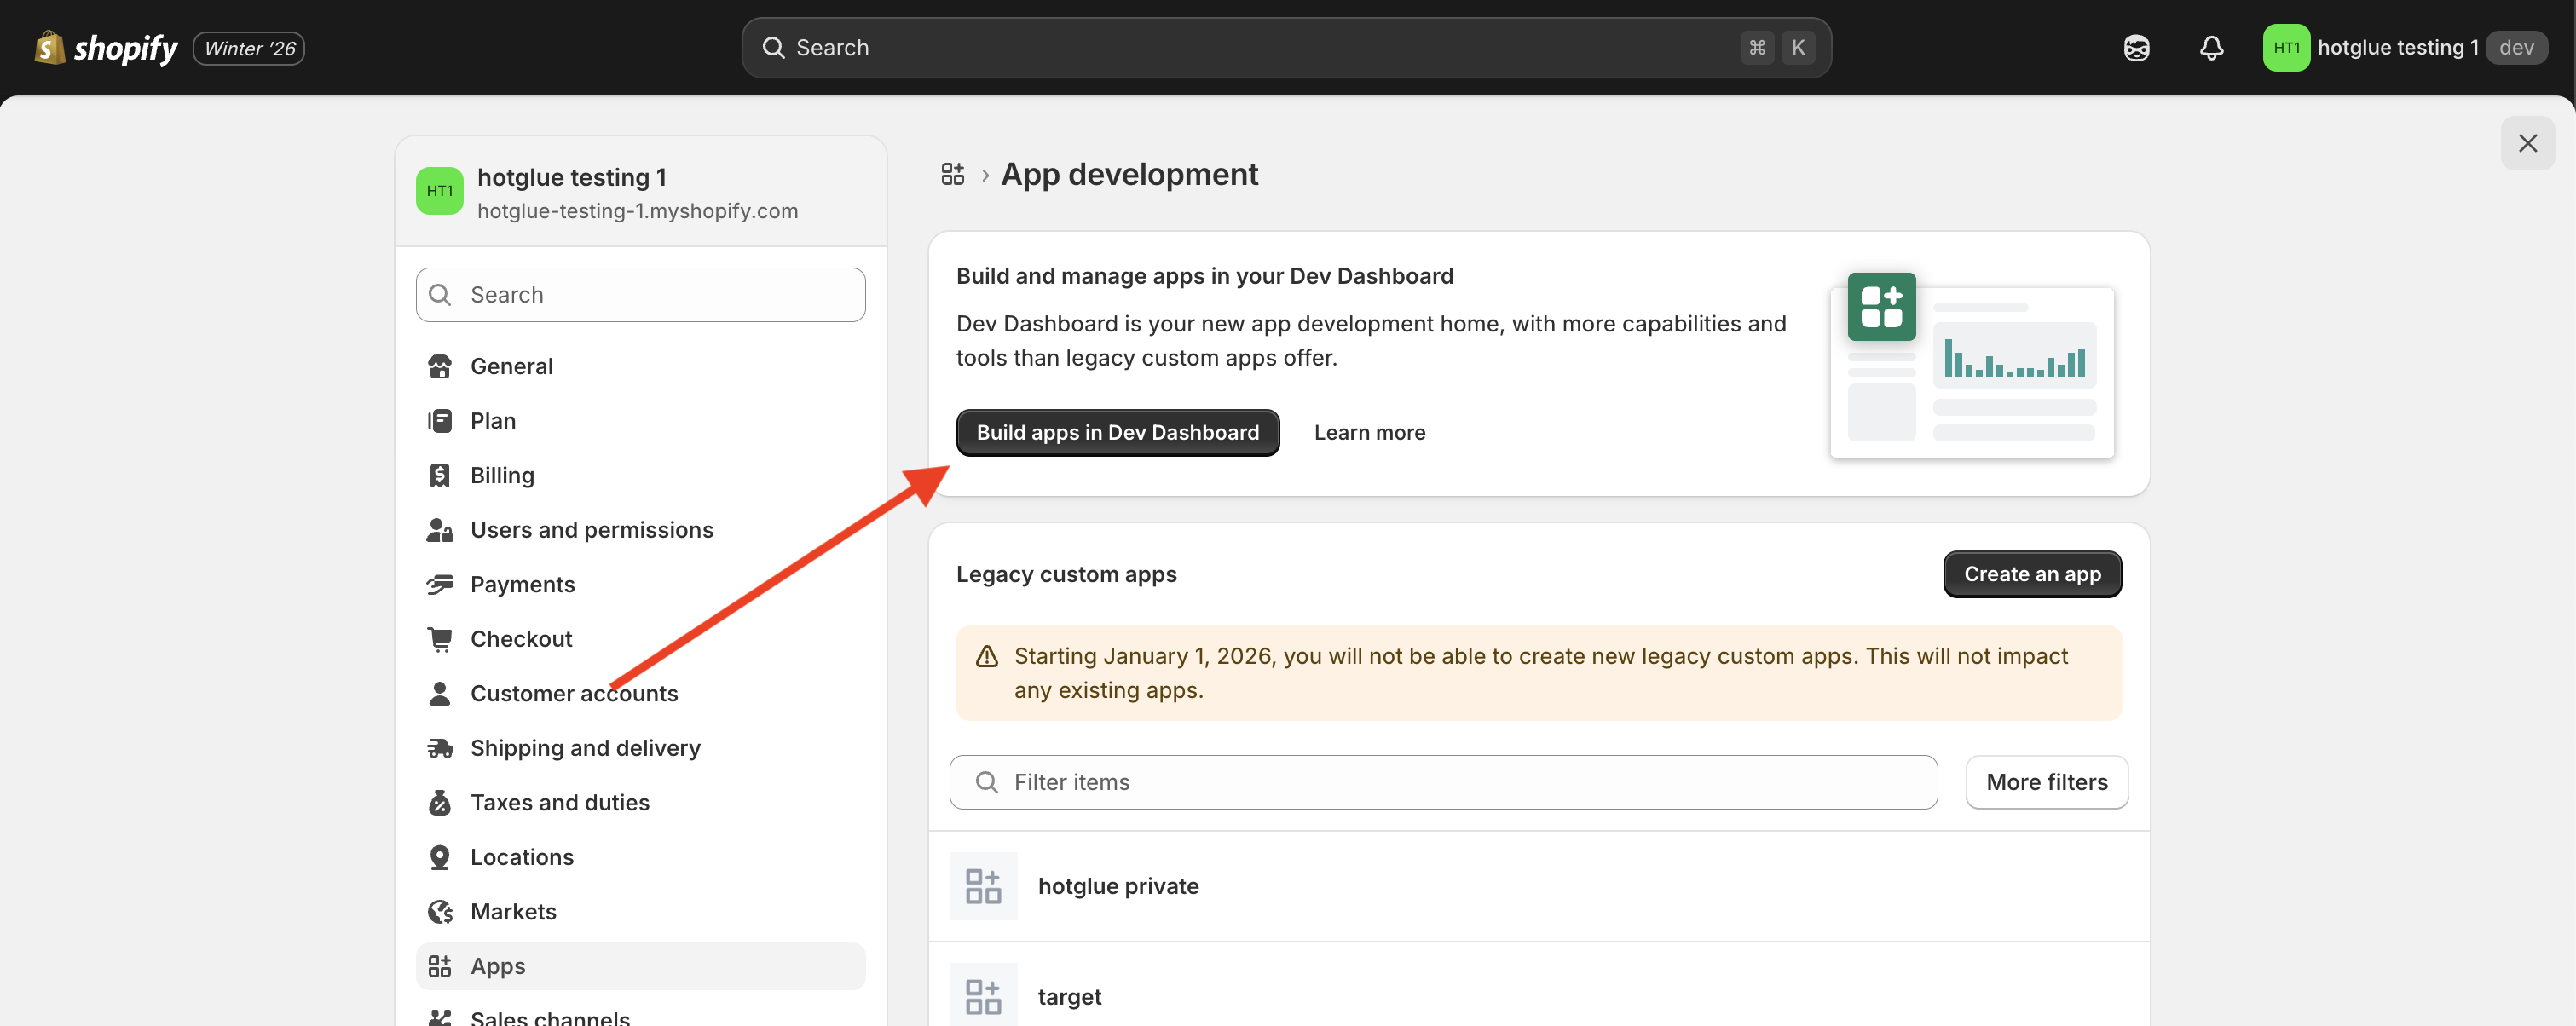Focus the Filter items field
2576x1026 pixels.
tap(1442, 782)
